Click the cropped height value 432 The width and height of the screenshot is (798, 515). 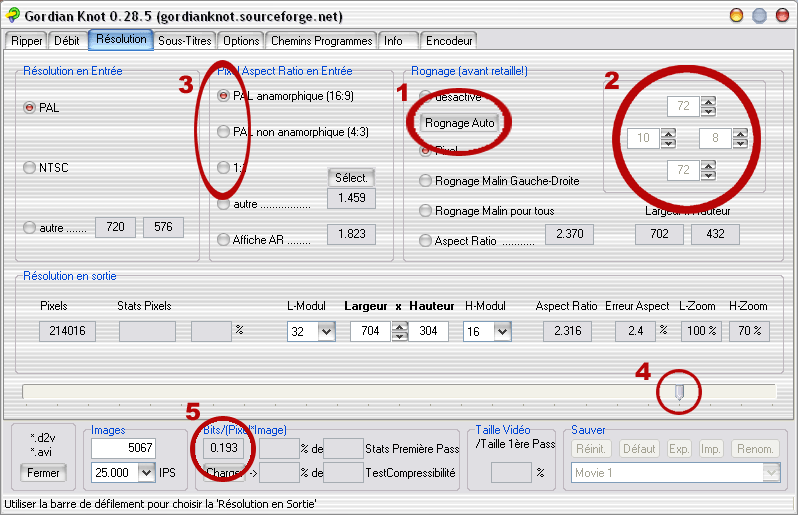tap(715, 234)
